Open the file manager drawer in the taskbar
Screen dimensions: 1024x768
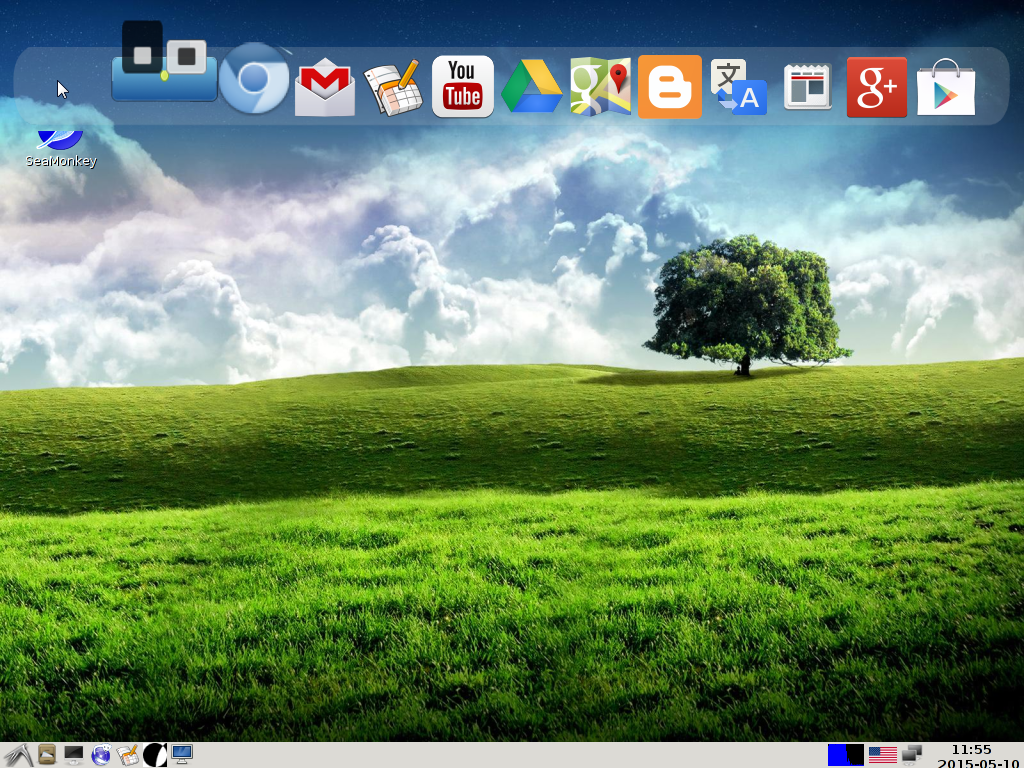tap(46, 755)
